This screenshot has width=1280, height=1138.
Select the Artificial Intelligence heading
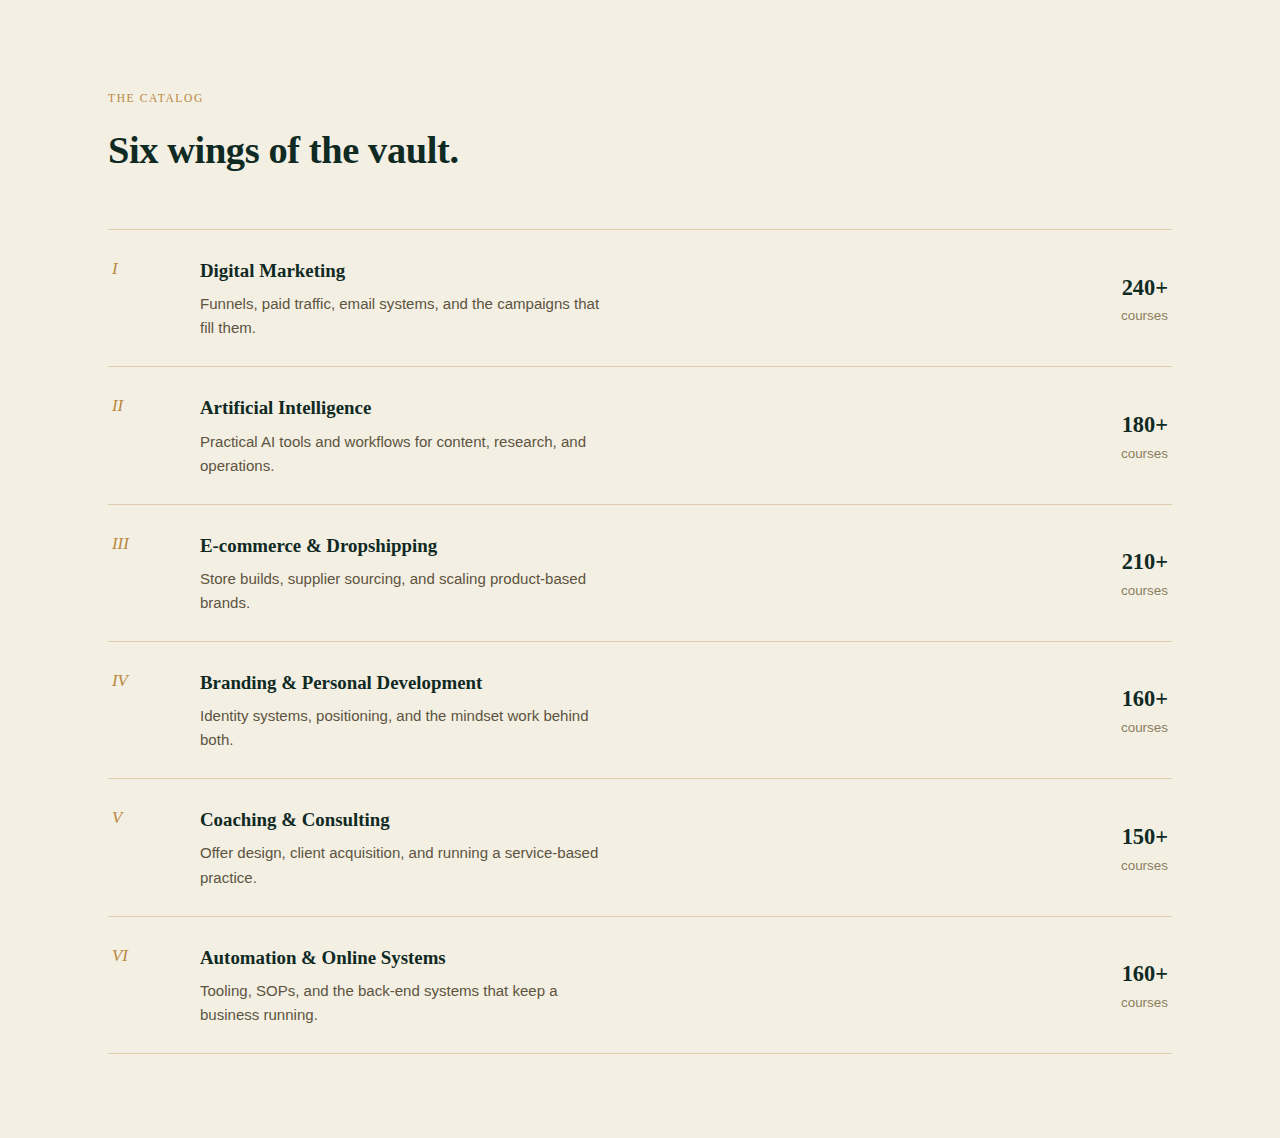pyautogui.click(x=285, y=408)
